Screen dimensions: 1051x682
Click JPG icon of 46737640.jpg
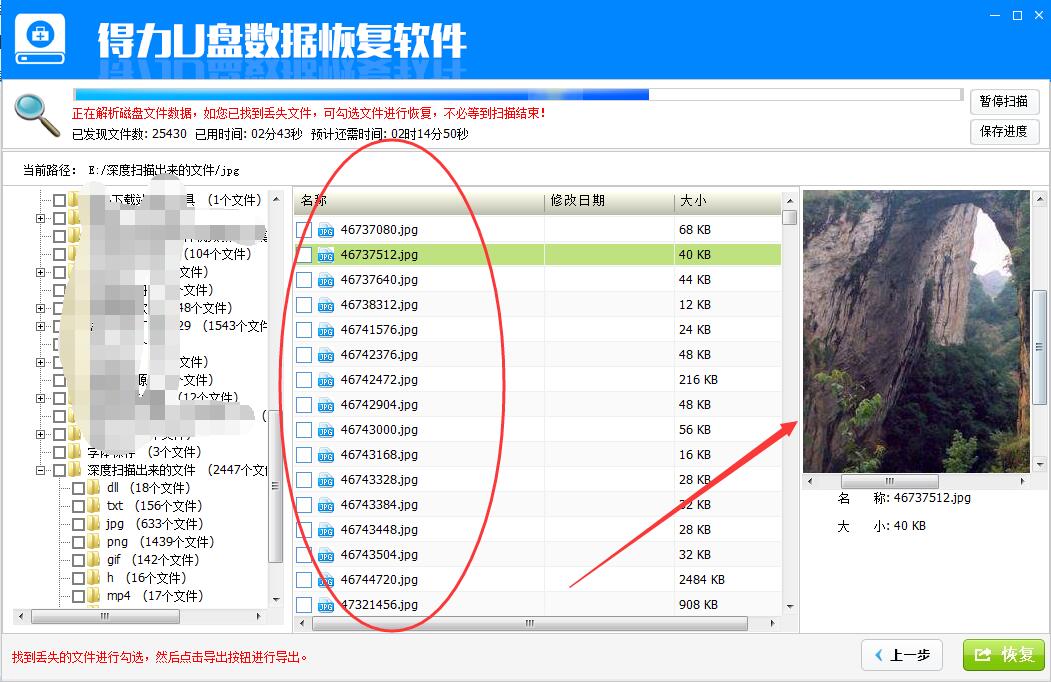pos(326,280)
